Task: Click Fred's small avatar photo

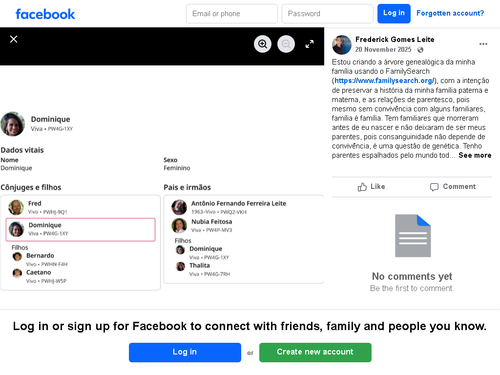Action: (x=16, y=207)
